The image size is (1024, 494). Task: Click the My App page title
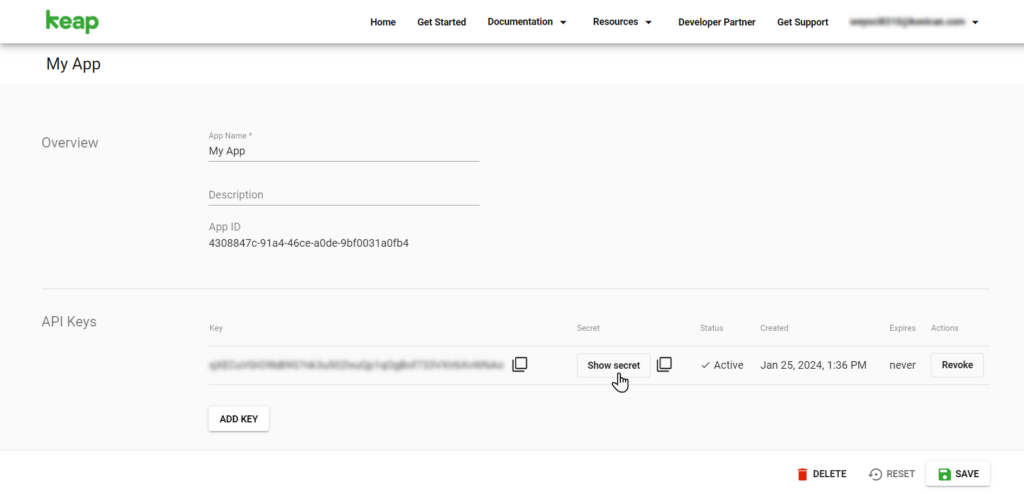73,64
